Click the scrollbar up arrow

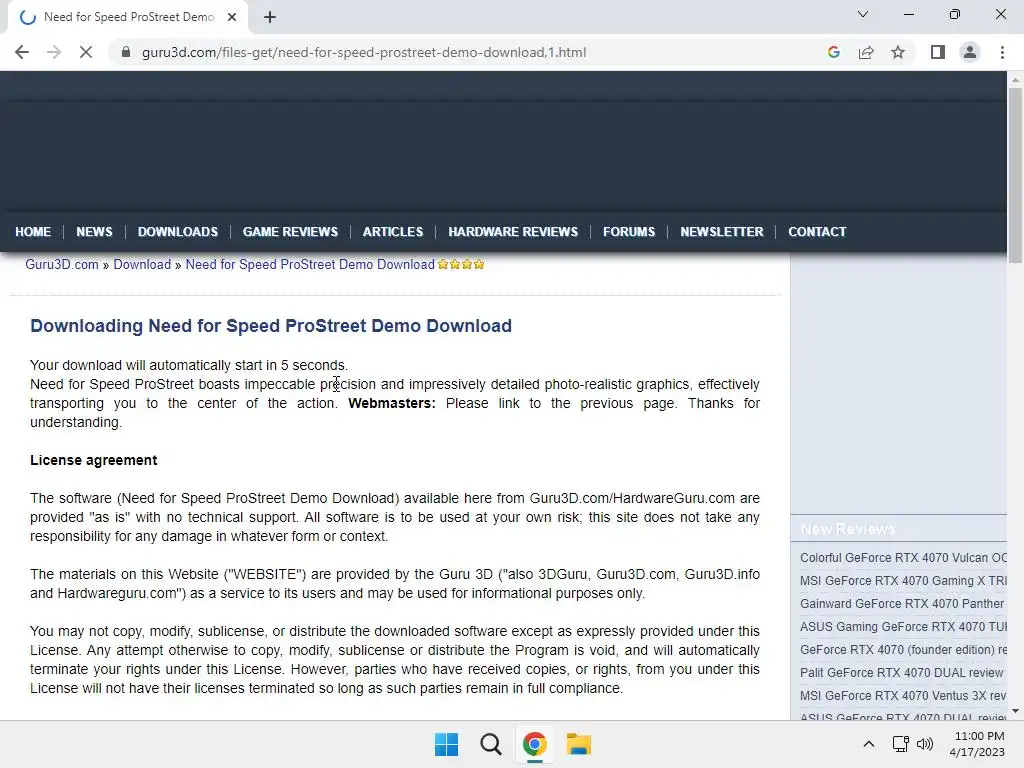click(1015, 80)
